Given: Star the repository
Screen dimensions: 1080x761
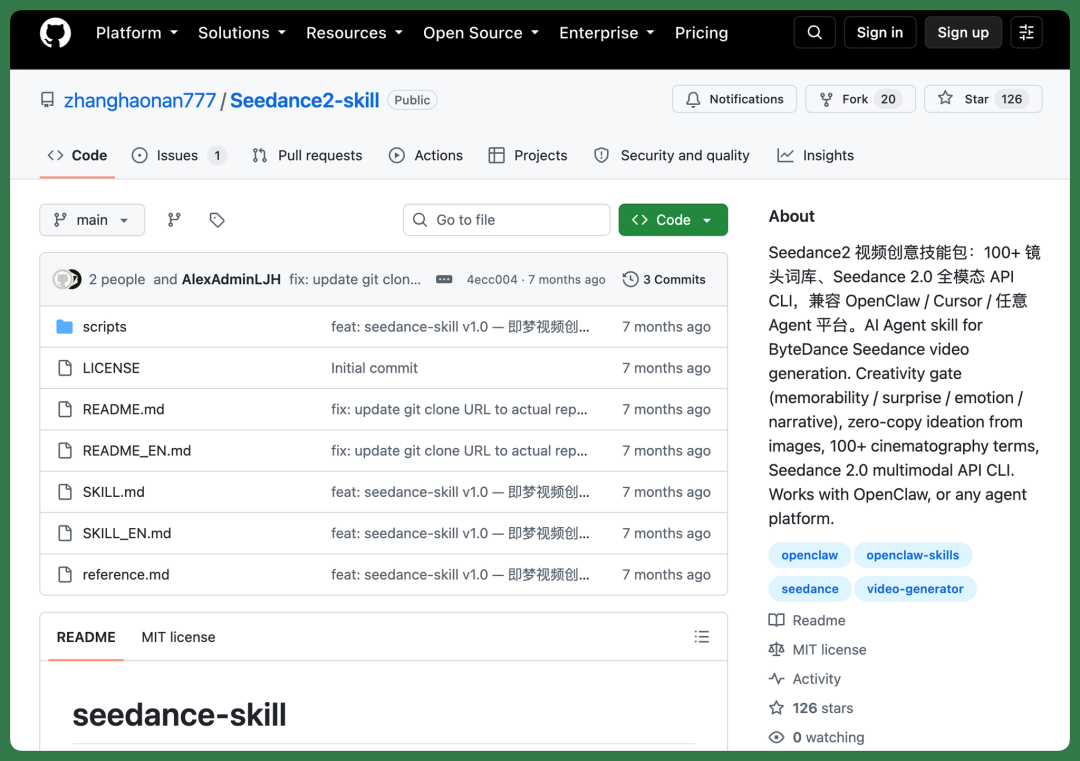Looking at the screenshot, I should coord(983,99).
